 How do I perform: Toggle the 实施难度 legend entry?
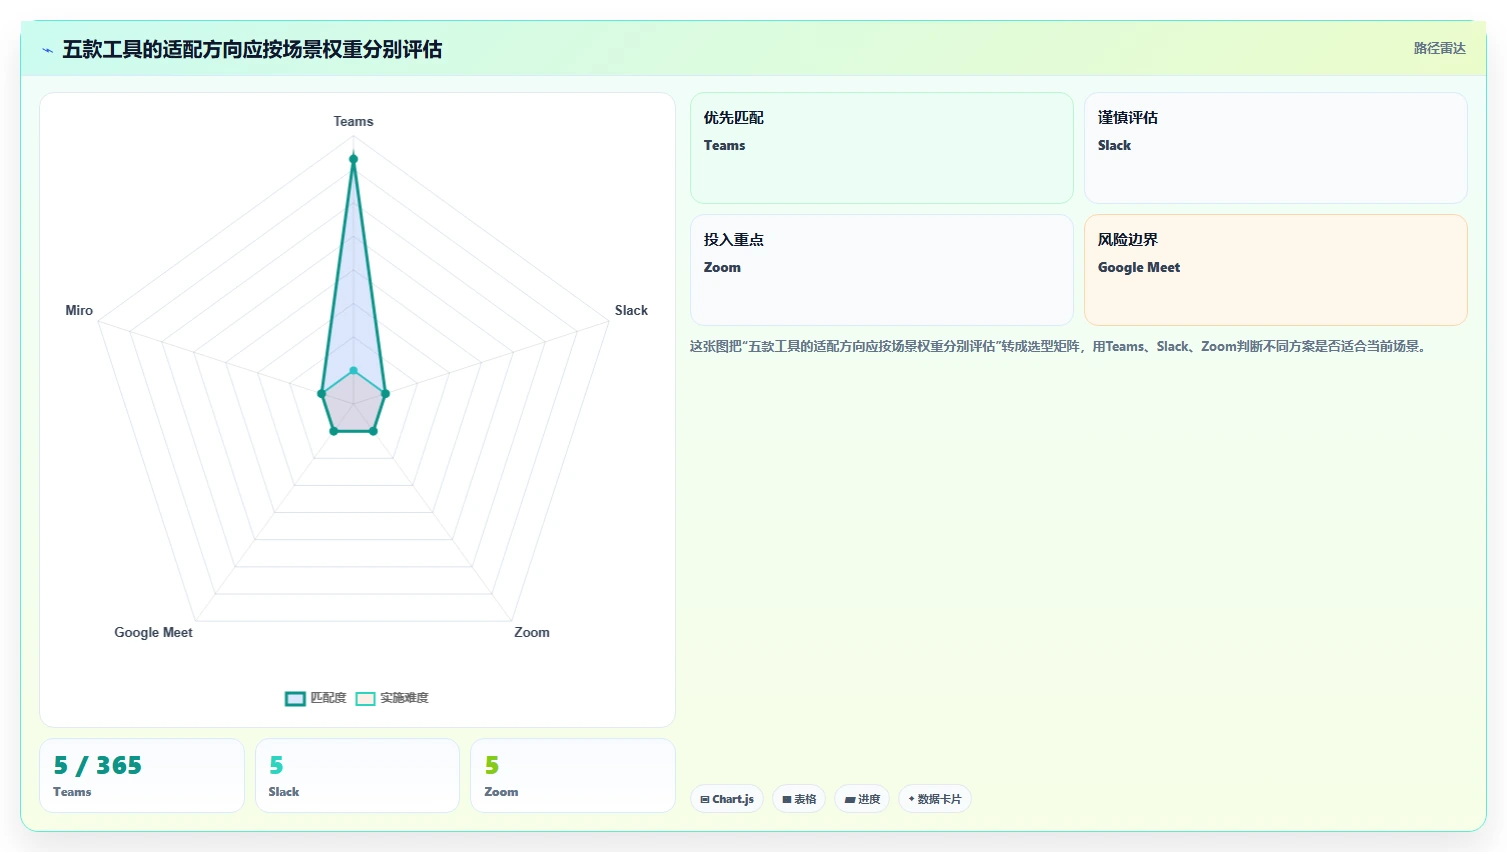coord(392,698)
